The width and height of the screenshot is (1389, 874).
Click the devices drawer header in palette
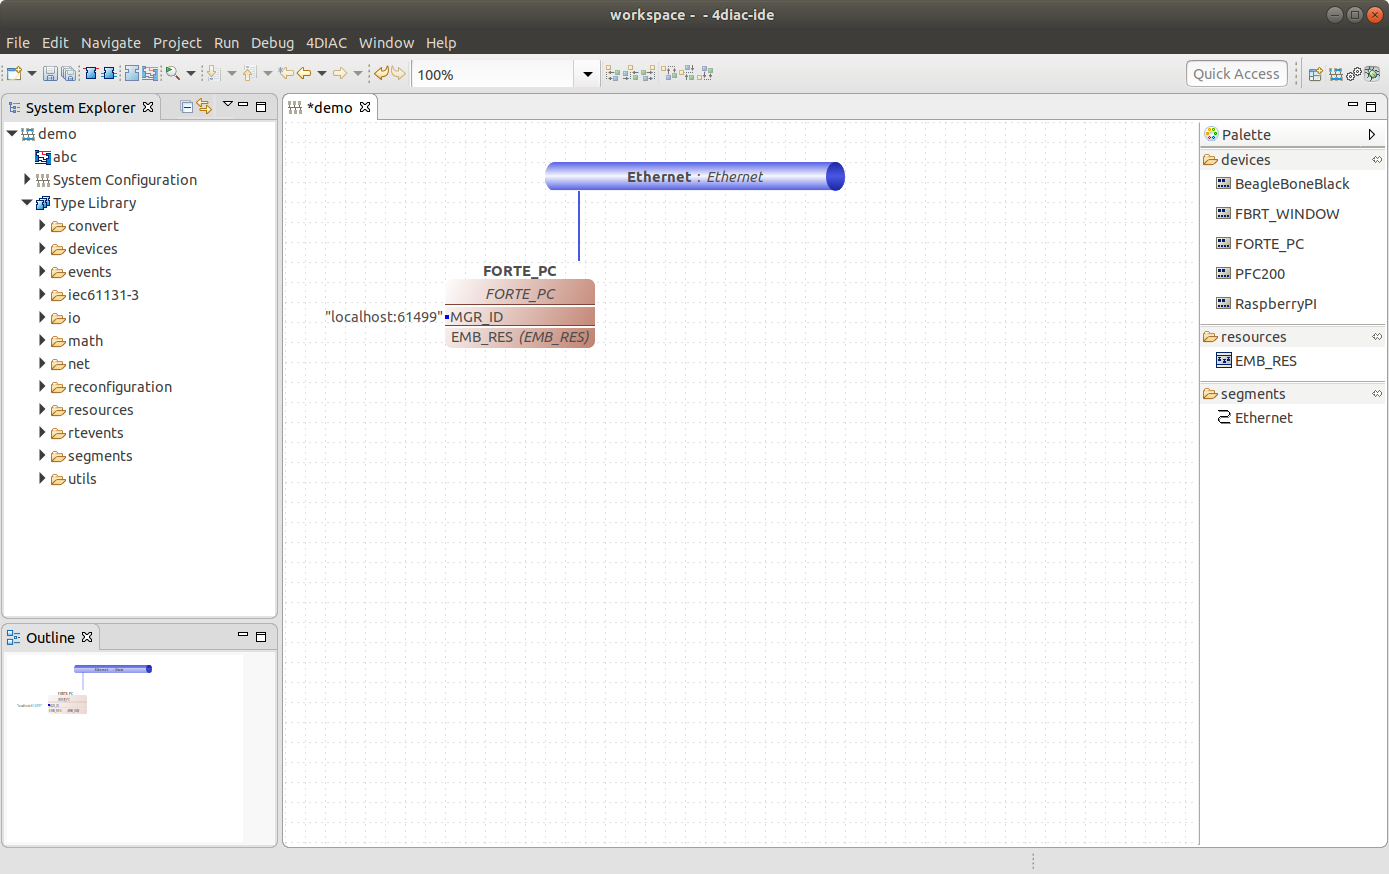[1293, 160]
